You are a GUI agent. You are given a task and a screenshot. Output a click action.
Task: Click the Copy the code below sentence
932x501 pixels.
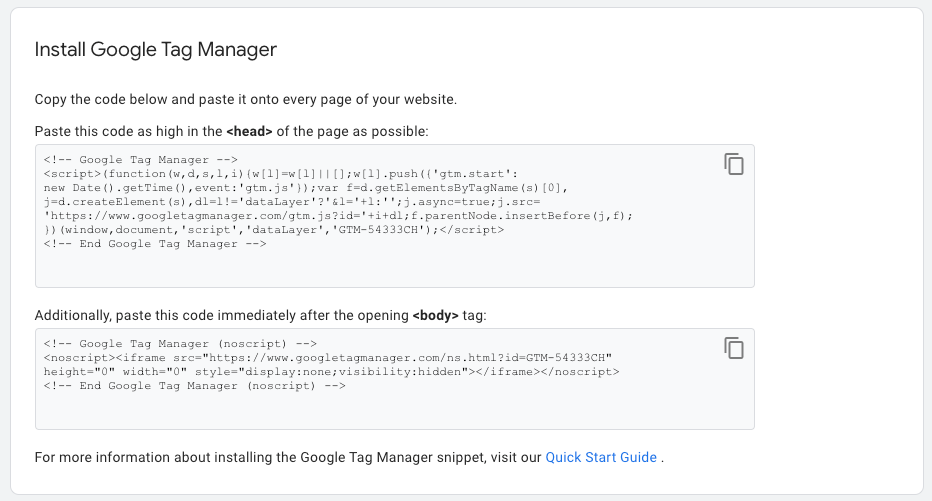click(x=245, y=99)
